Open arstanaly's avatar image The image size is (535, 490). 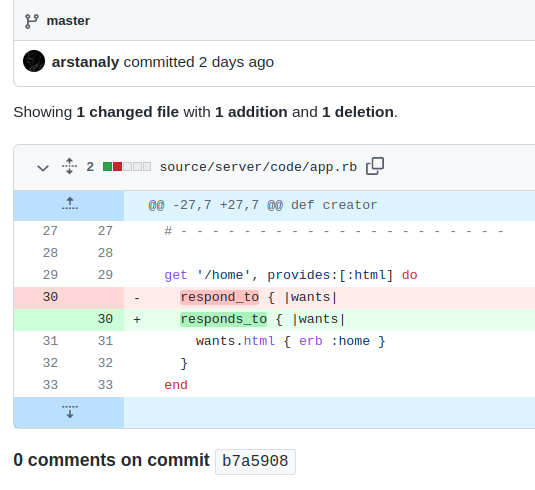(34, 61)
